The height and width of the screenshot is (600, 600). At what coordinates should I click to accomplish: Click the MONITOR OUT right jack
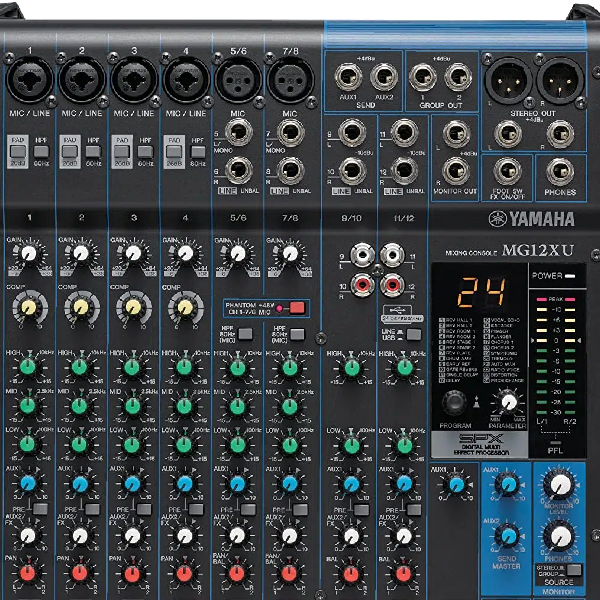point(456,171)
